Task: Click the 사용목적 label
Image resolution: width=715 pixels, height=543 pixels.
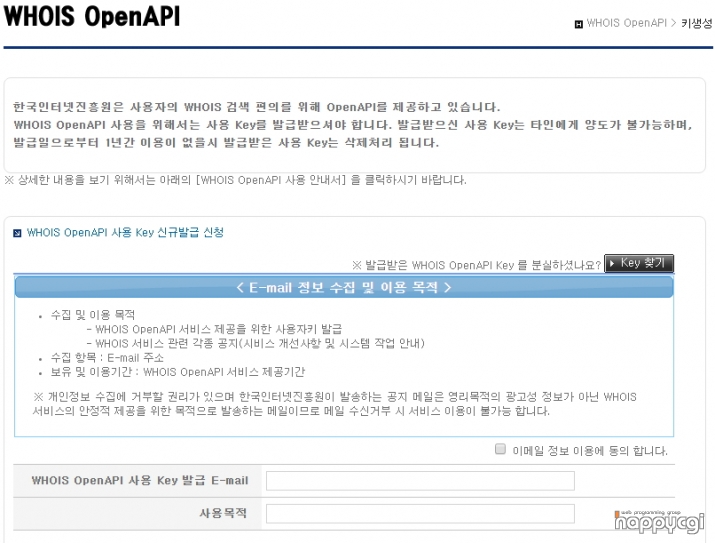Action: pos(223,513)
